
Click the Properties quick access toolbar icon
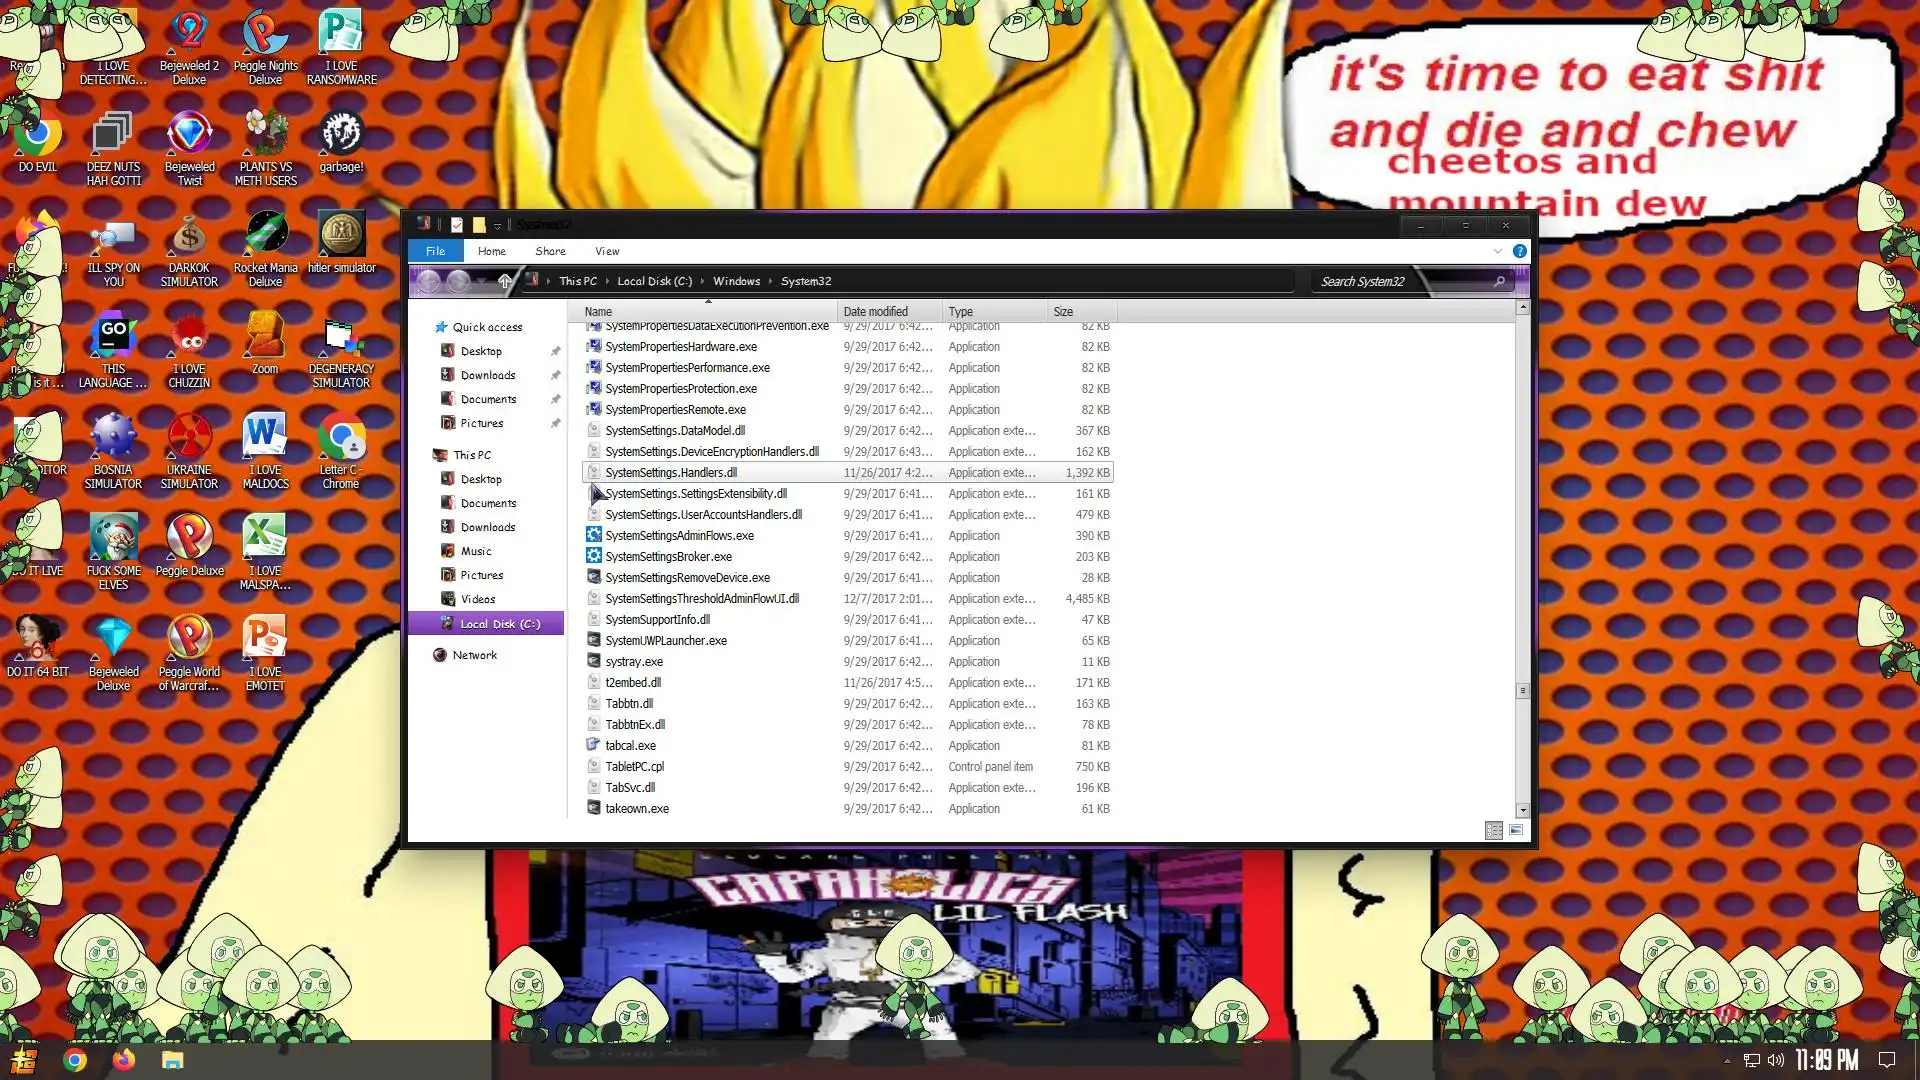pos(457,225)
